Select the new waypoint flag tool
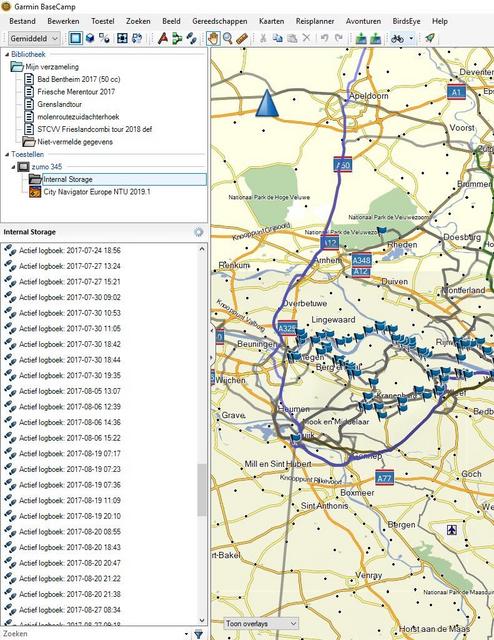 coord(163,38)
